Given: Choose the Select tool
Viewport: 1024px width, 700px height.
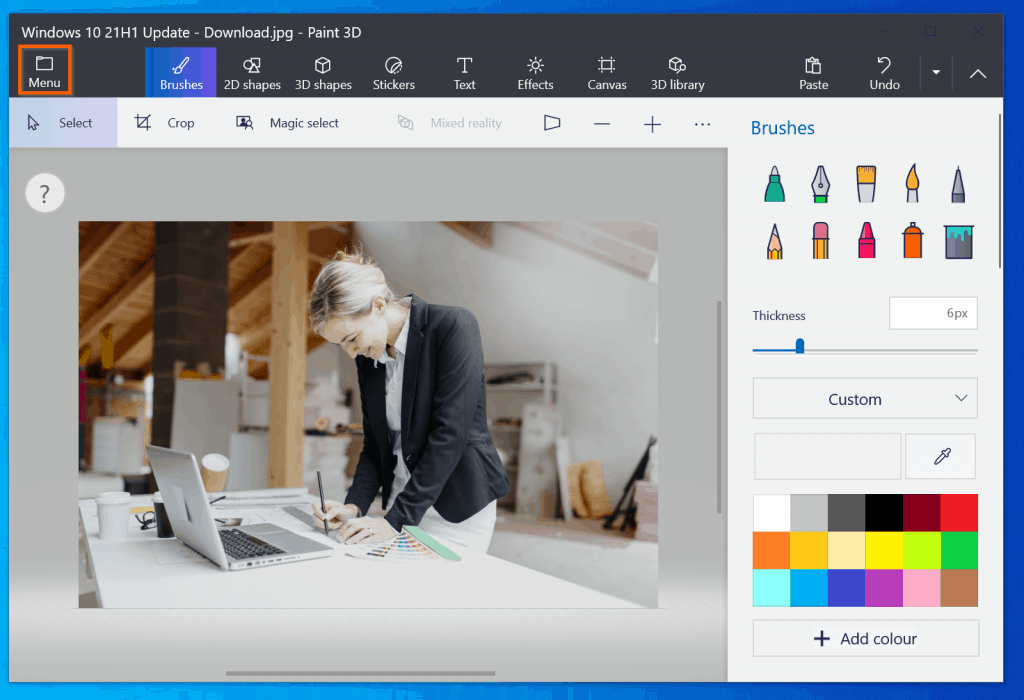Looking at the screenshot, I should [x=63, y=123].
